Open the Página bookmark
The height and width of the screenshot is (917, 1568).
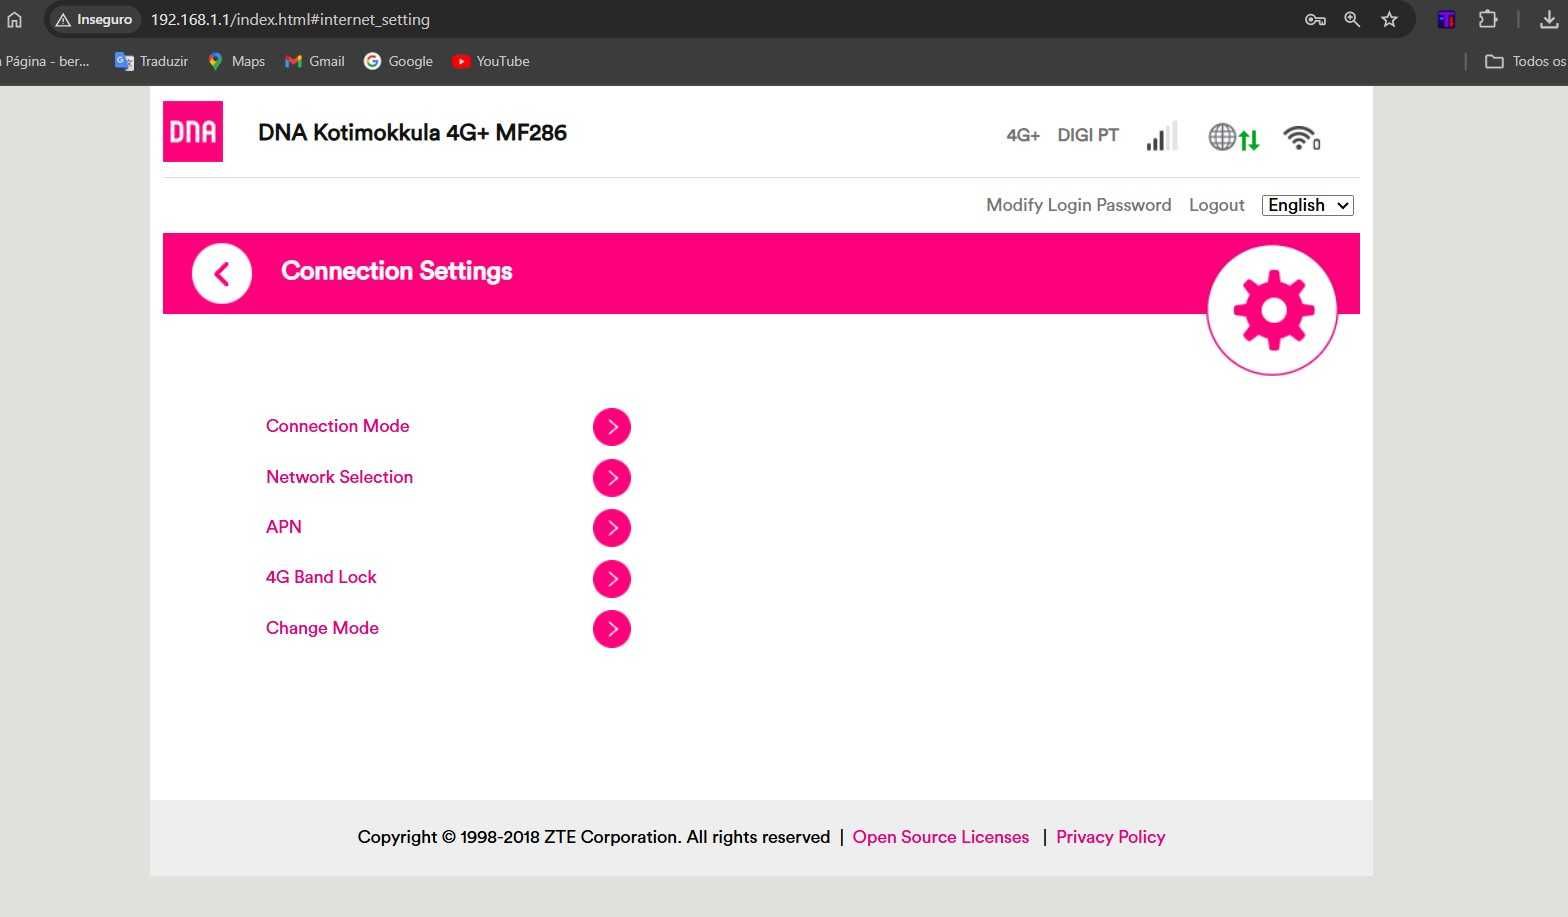(45, 61)
